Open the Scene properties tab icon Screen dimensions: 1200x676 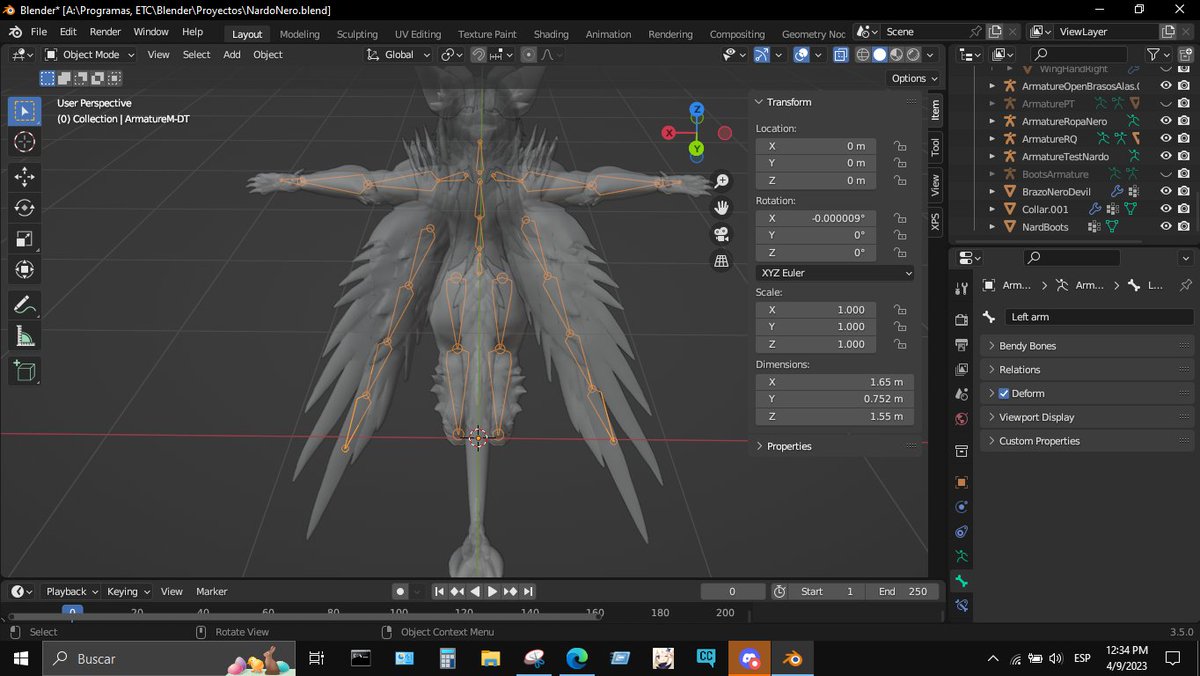(962, 395)
